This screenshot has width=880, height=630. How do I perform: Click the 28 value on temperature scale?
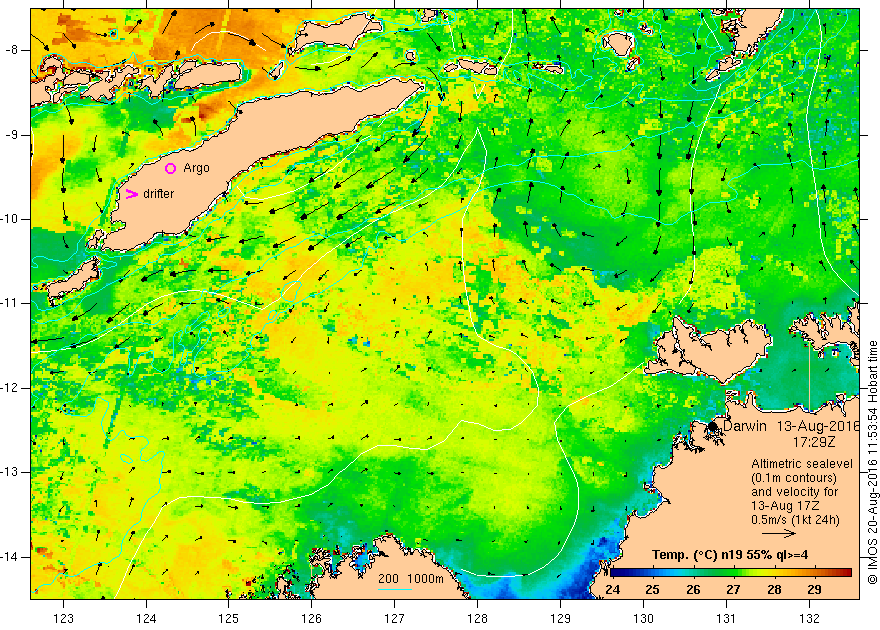pyautogui.click(x=774, y=590)
